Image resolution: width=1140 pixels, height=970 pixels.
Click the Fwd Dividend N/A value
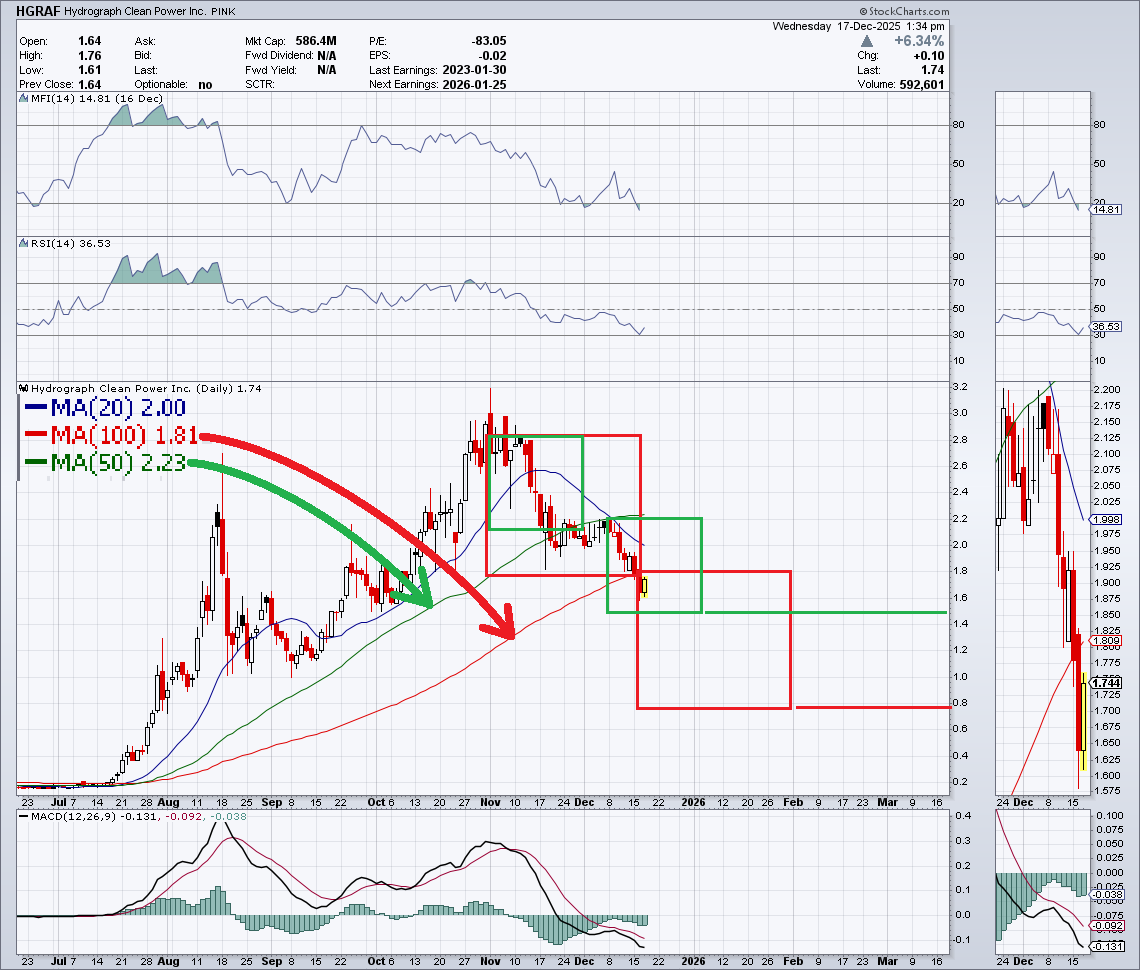coord(326,55)
